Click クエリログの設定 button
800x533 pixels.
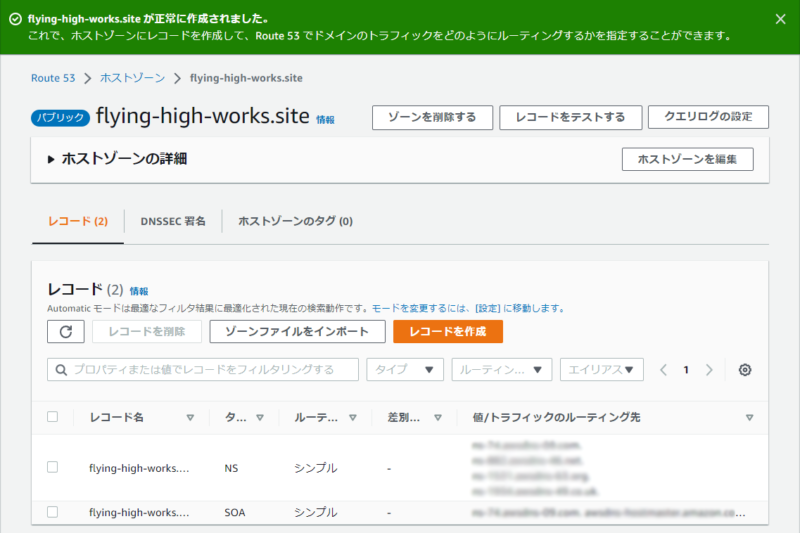(x=708, y=117)
